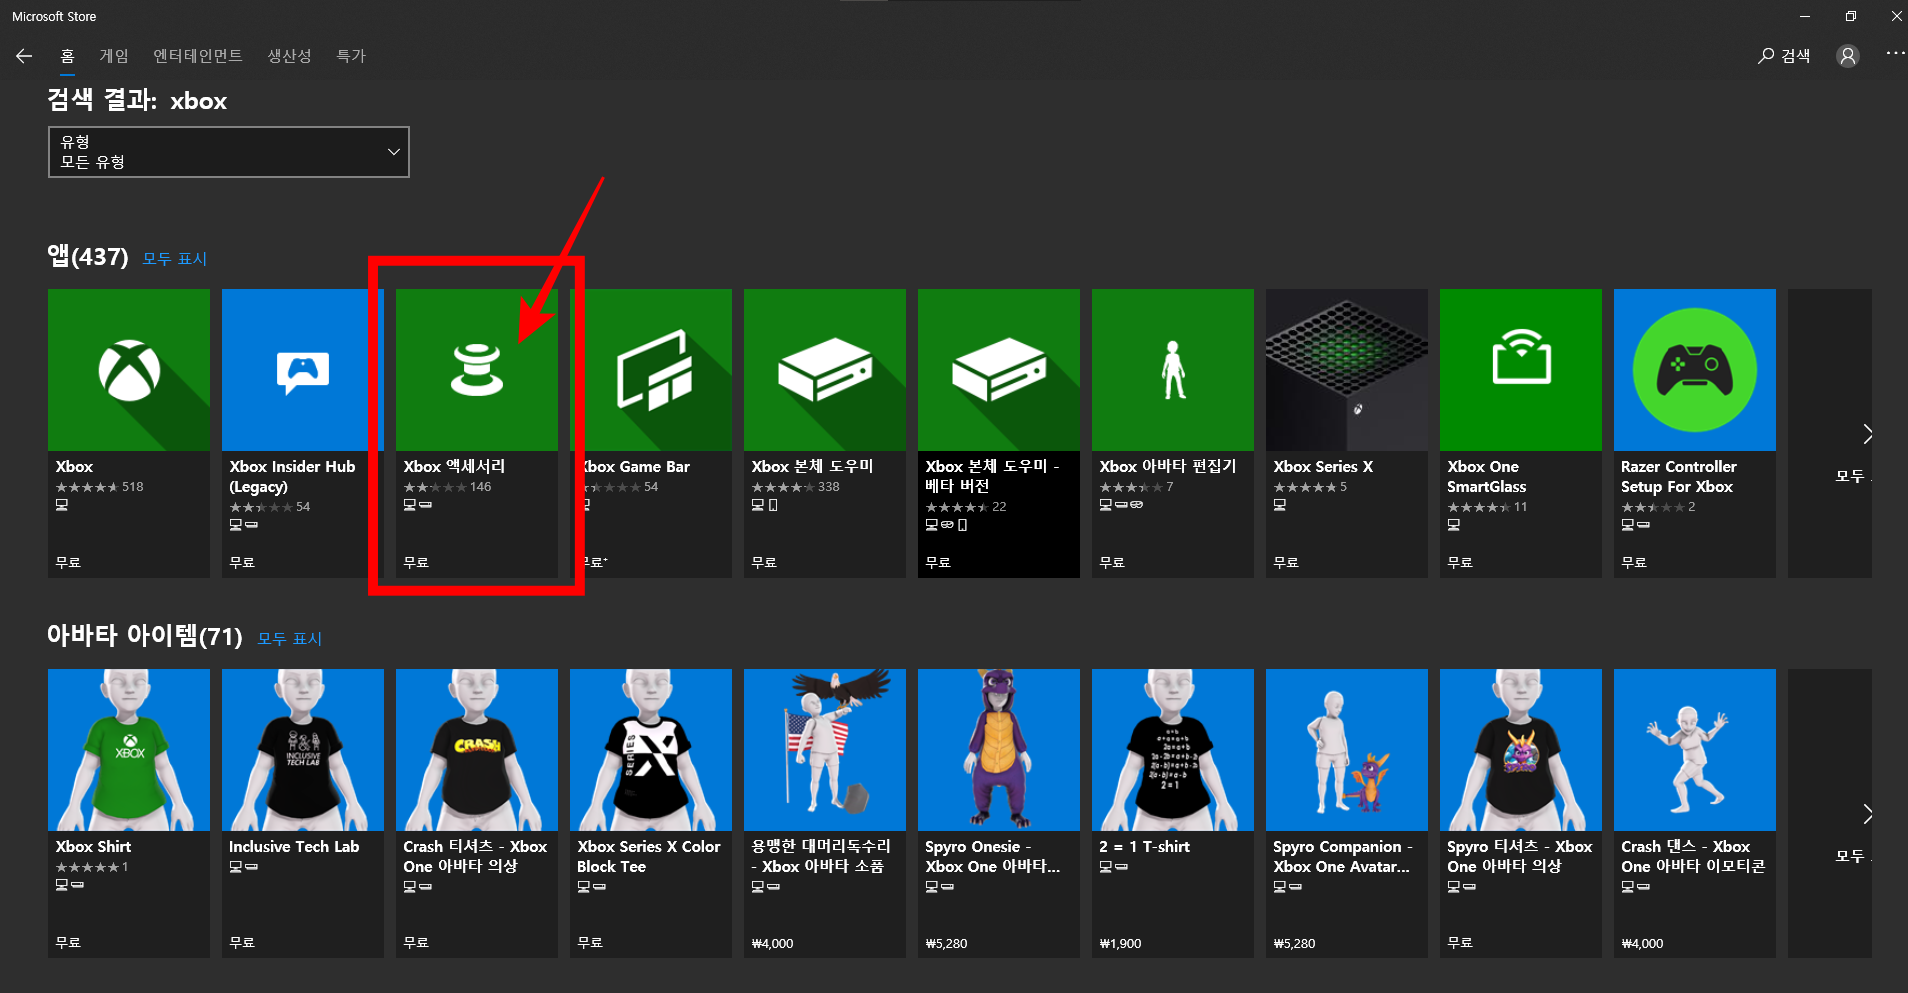Click the ₩5,280 price under Spyro Onesie
The height and width of the screenshot is (993, 1908).
[x=946, y=943]
